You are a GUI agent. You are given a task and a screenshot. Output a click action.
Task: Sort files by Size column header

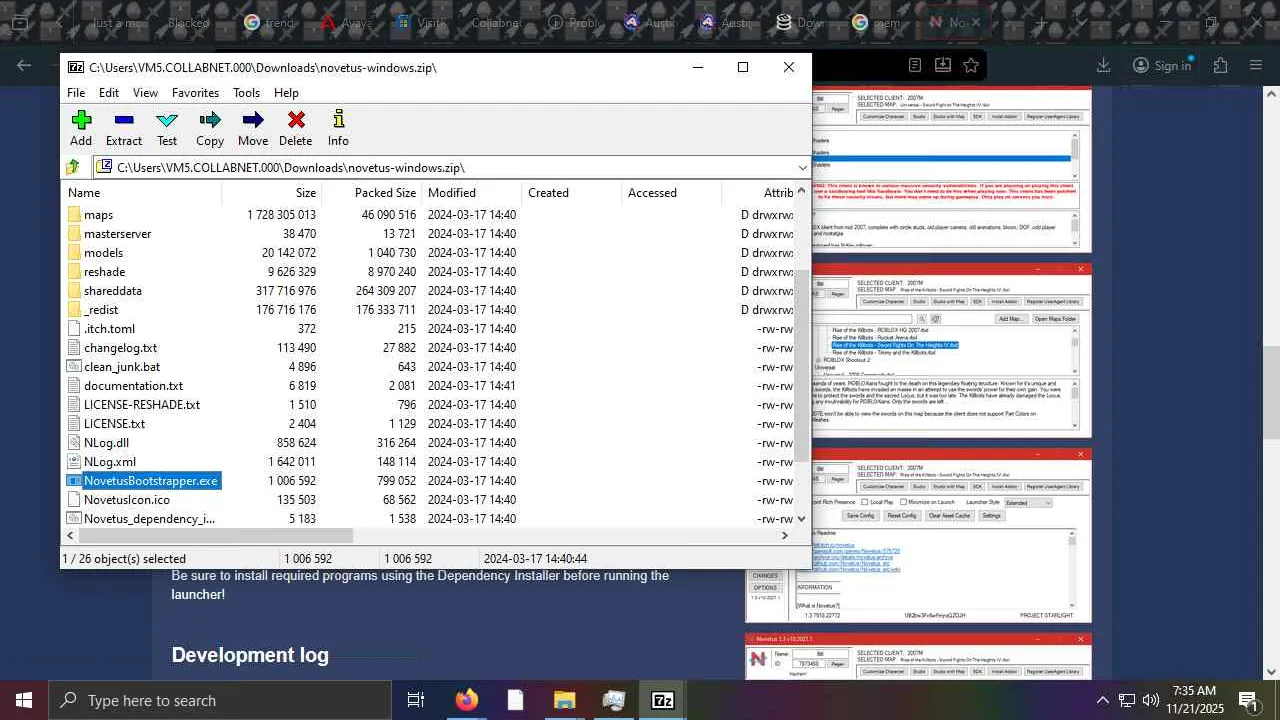(x=270, y=193)
